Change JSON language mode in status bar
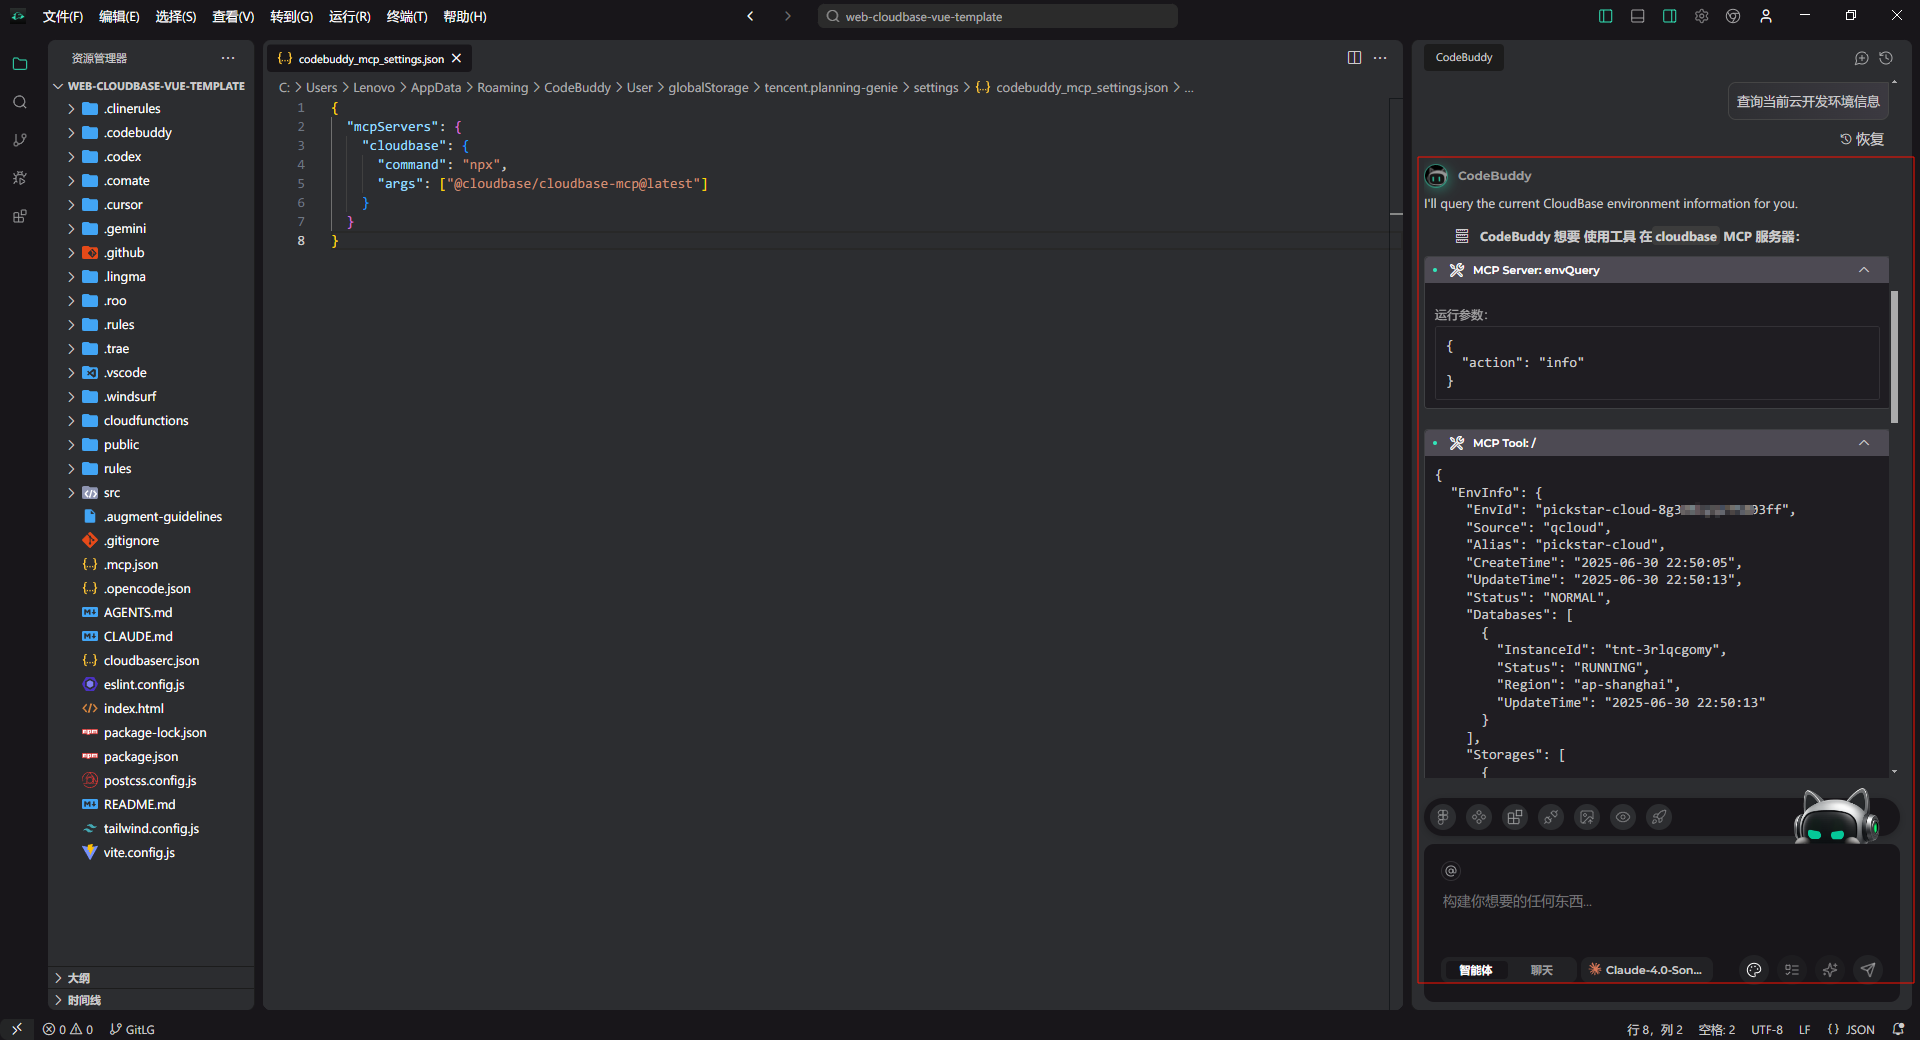The width and height of the screenshot is (1920, 1040). (x=1852, y=1029)
